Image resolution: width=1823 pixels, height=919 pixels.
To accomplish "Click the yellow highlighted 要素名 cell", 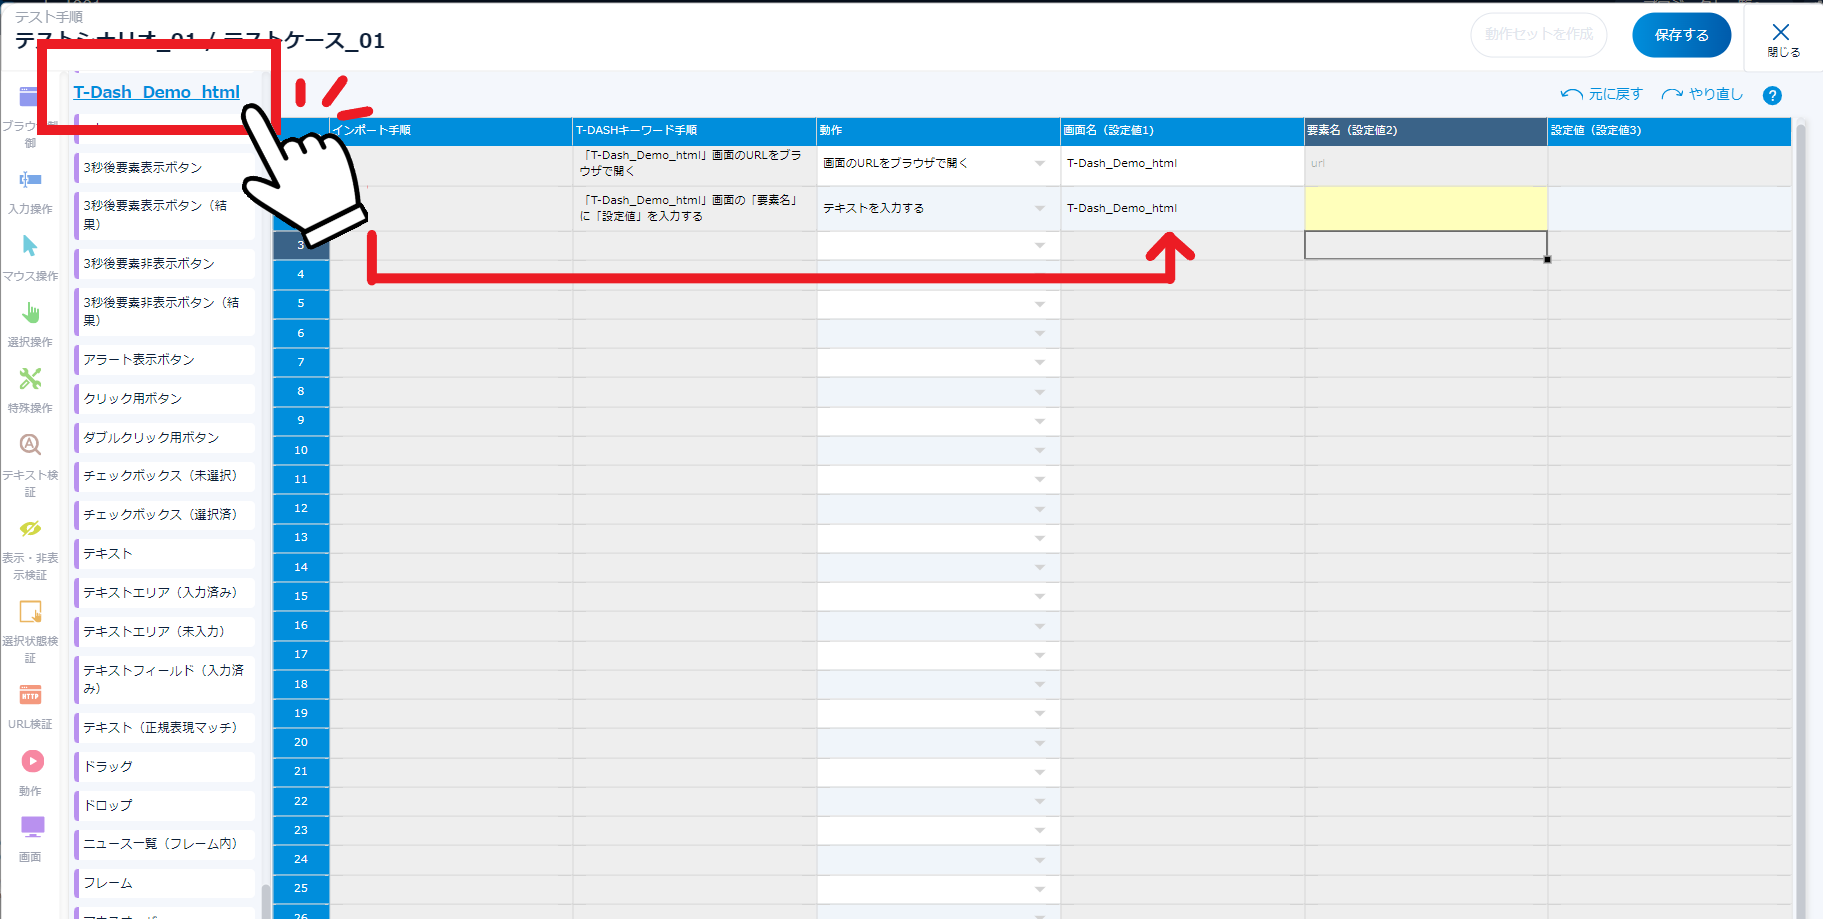I will (1425, 209).
